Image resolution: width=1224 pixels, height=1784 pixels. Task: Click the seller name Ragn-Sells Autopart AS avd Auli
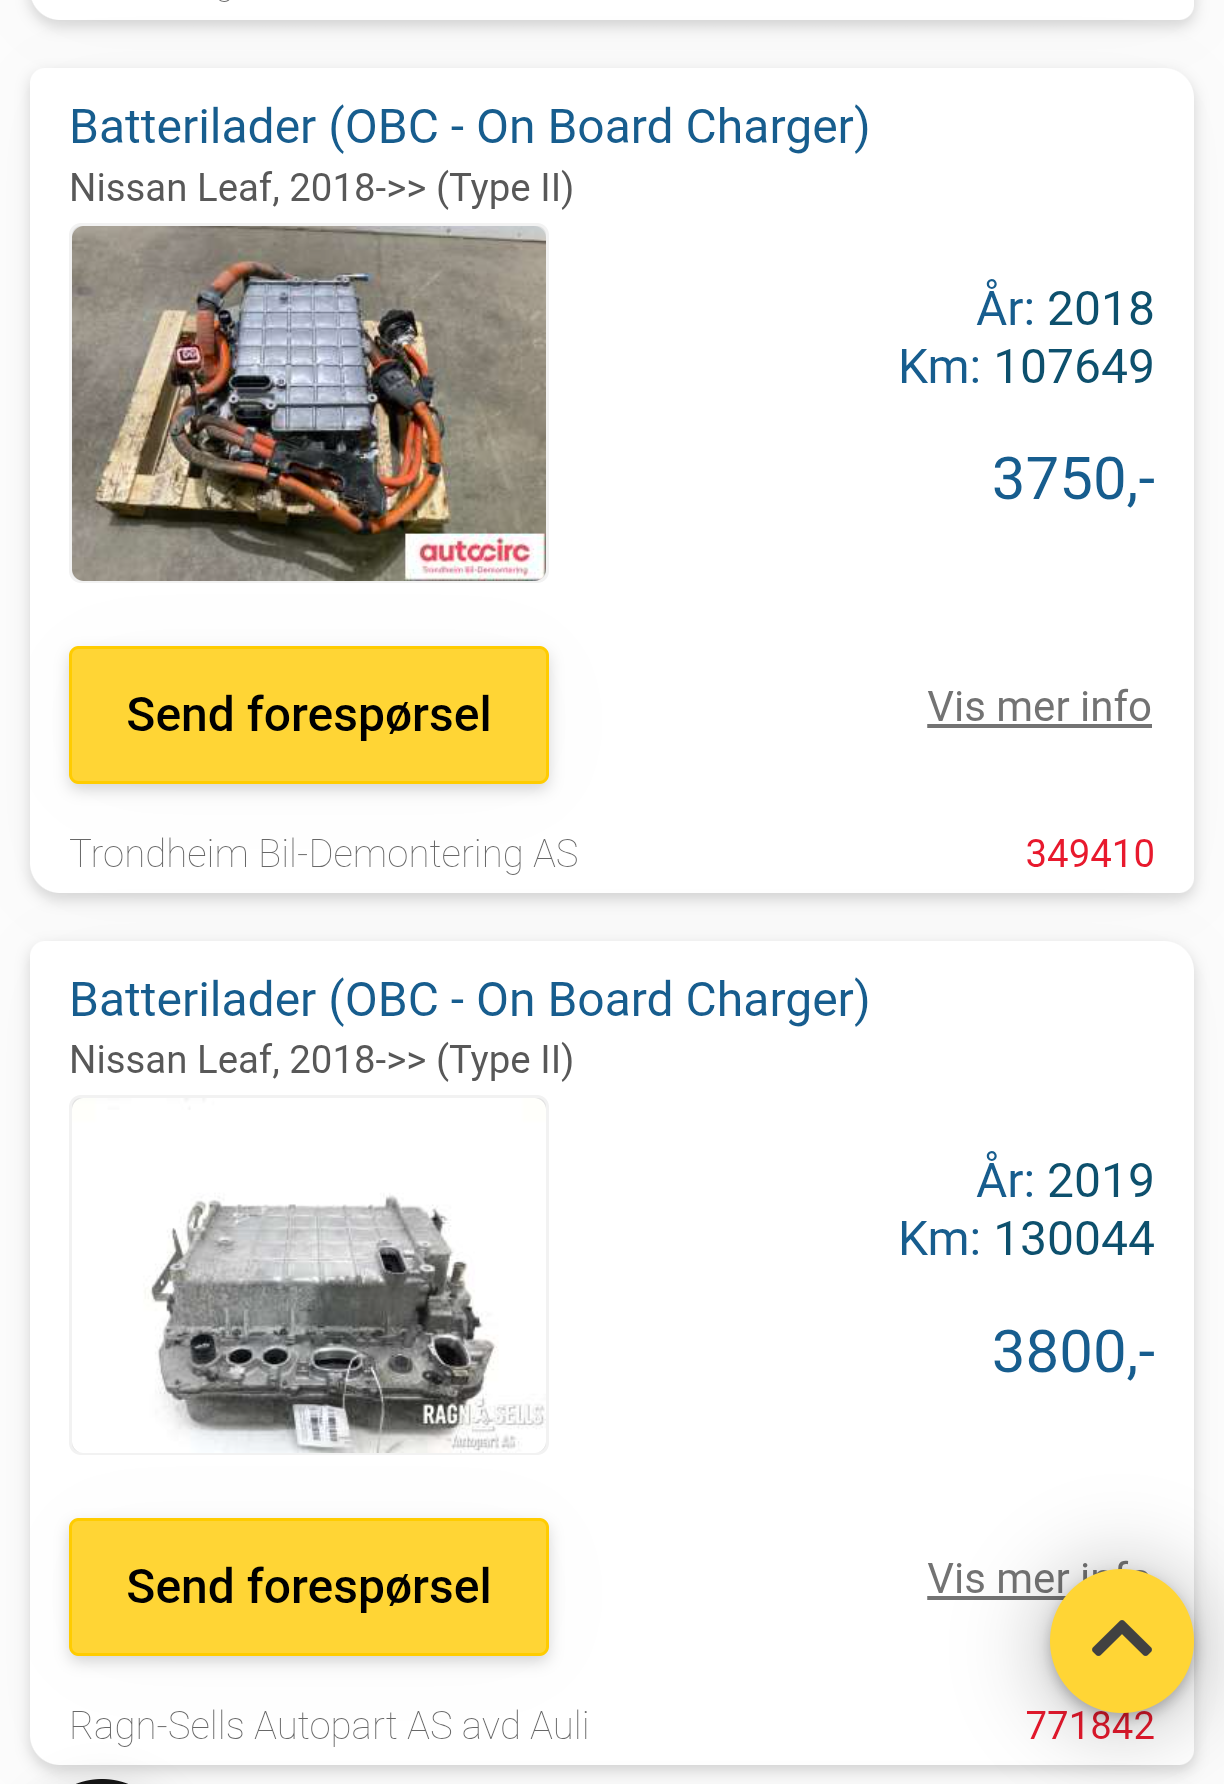click(329, 1726)
